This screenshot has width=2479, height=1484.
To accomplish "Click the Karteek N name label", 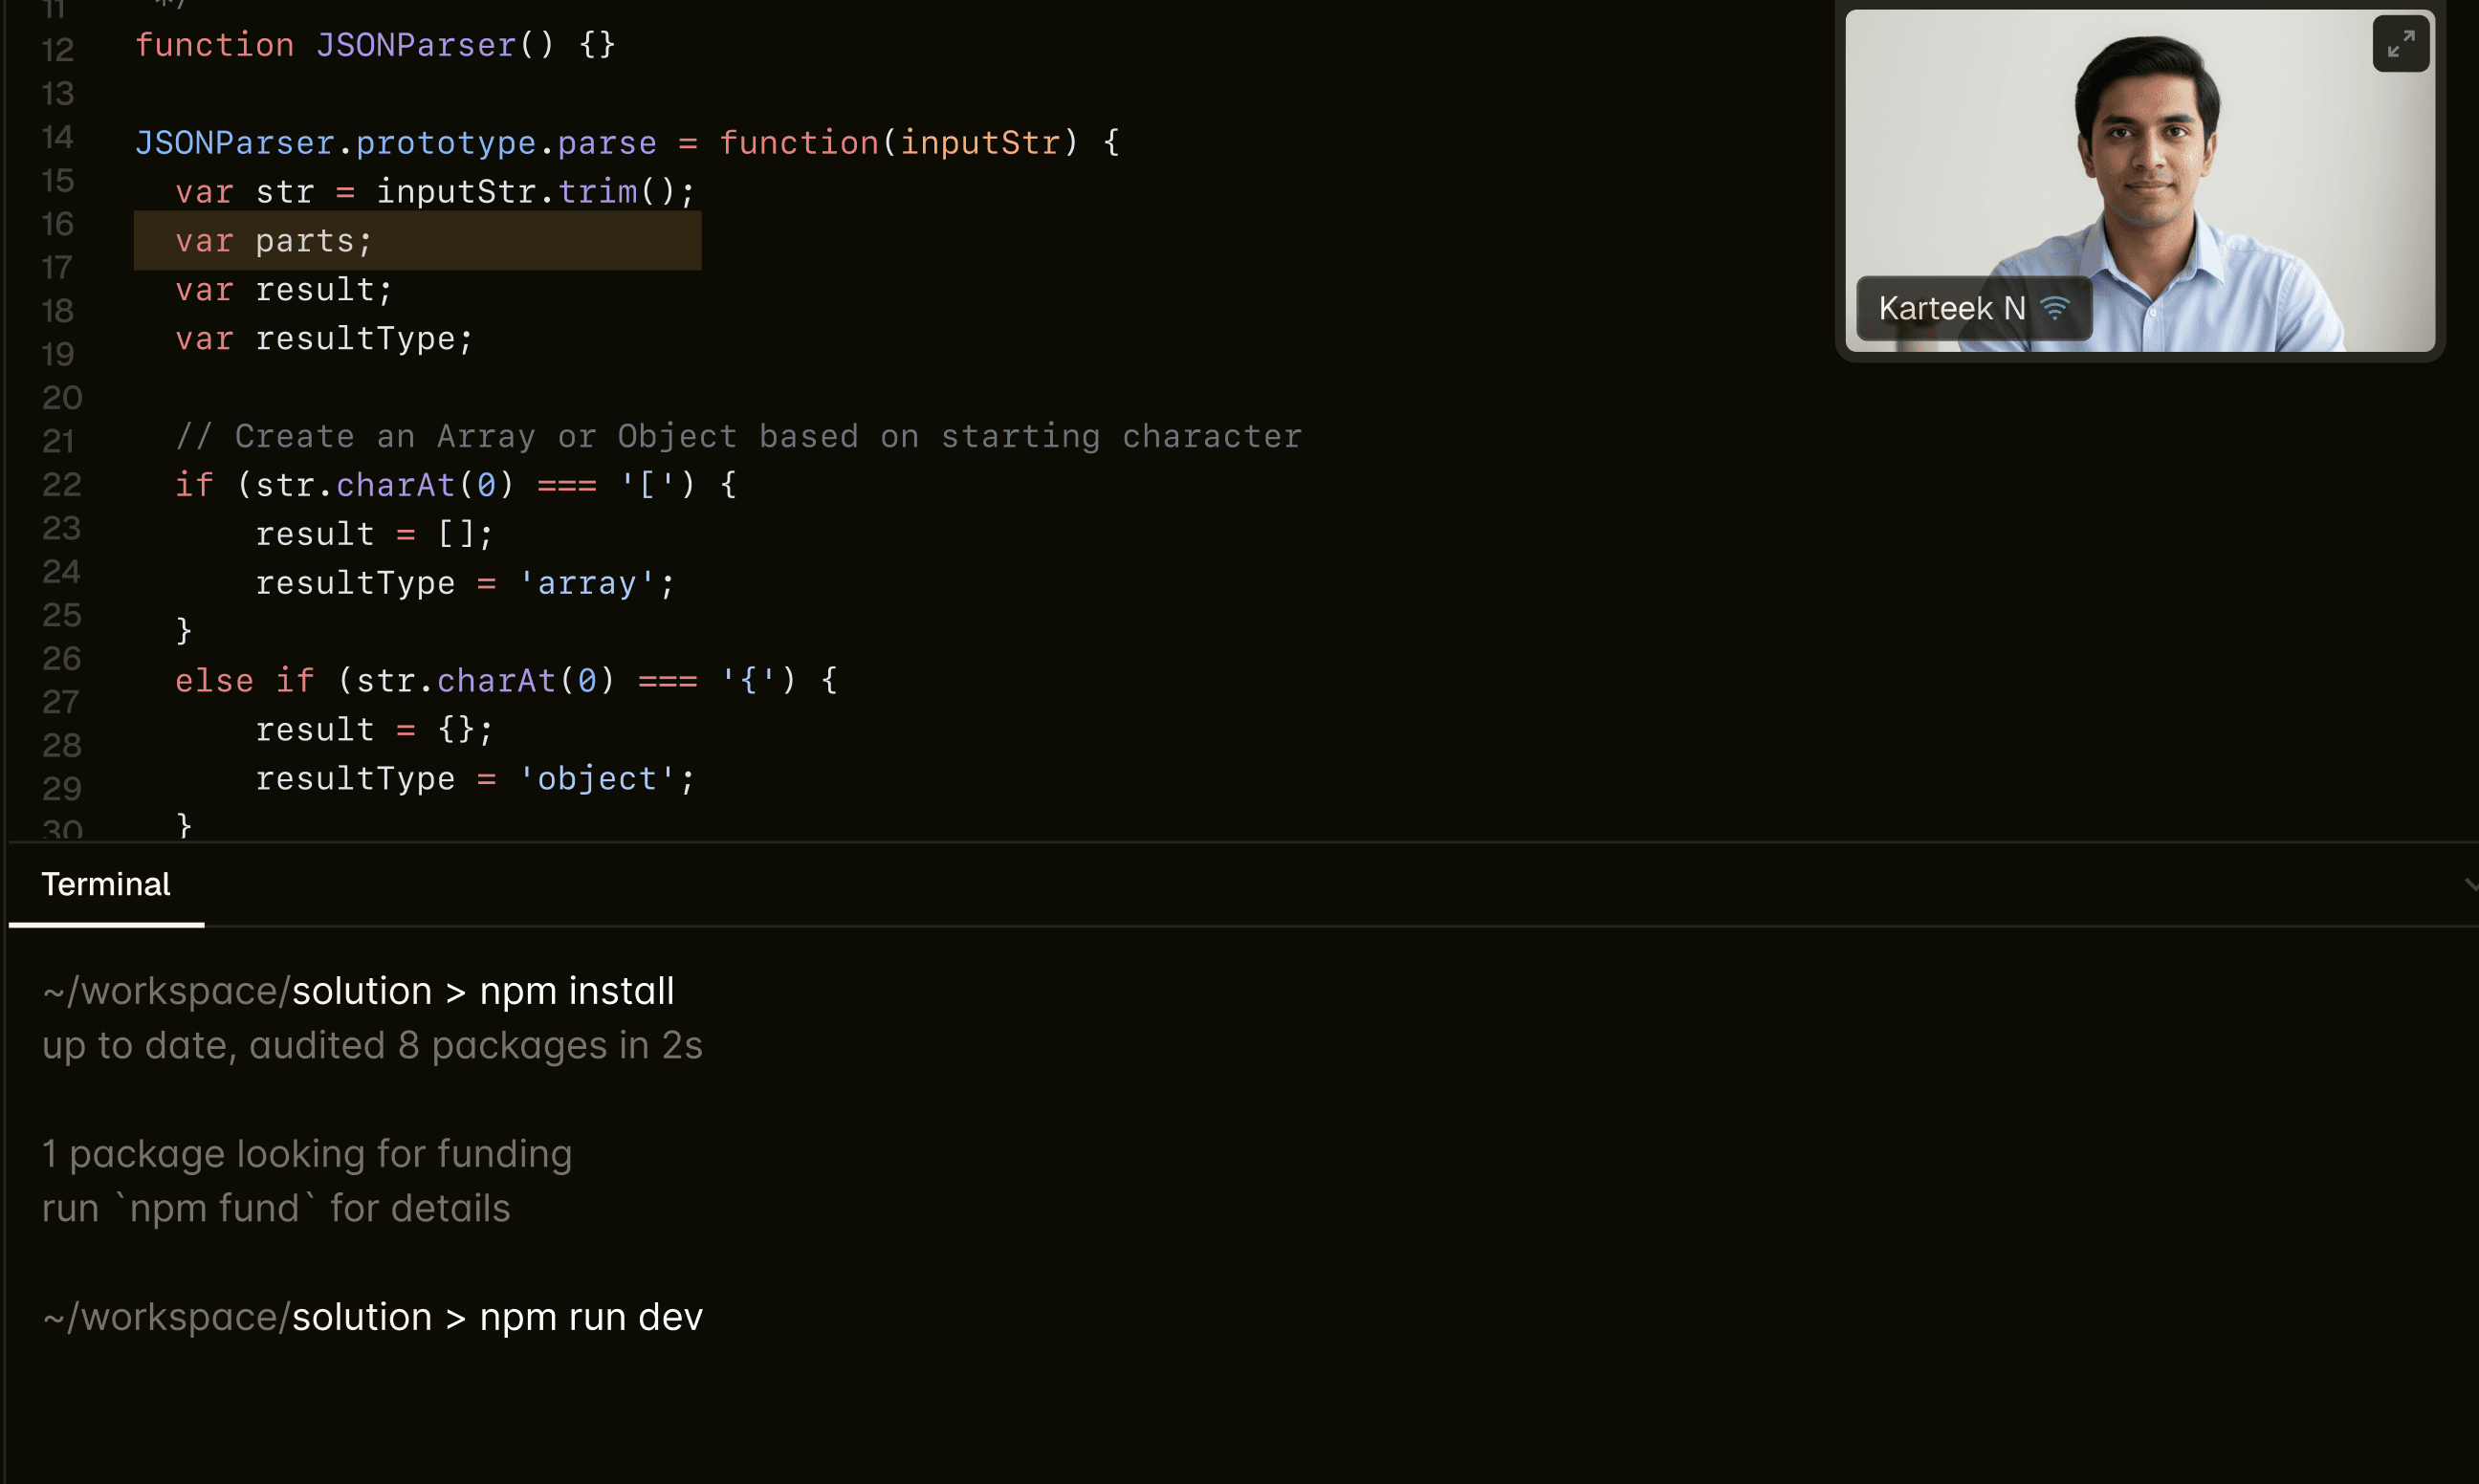I will (x=1951, y=309).
